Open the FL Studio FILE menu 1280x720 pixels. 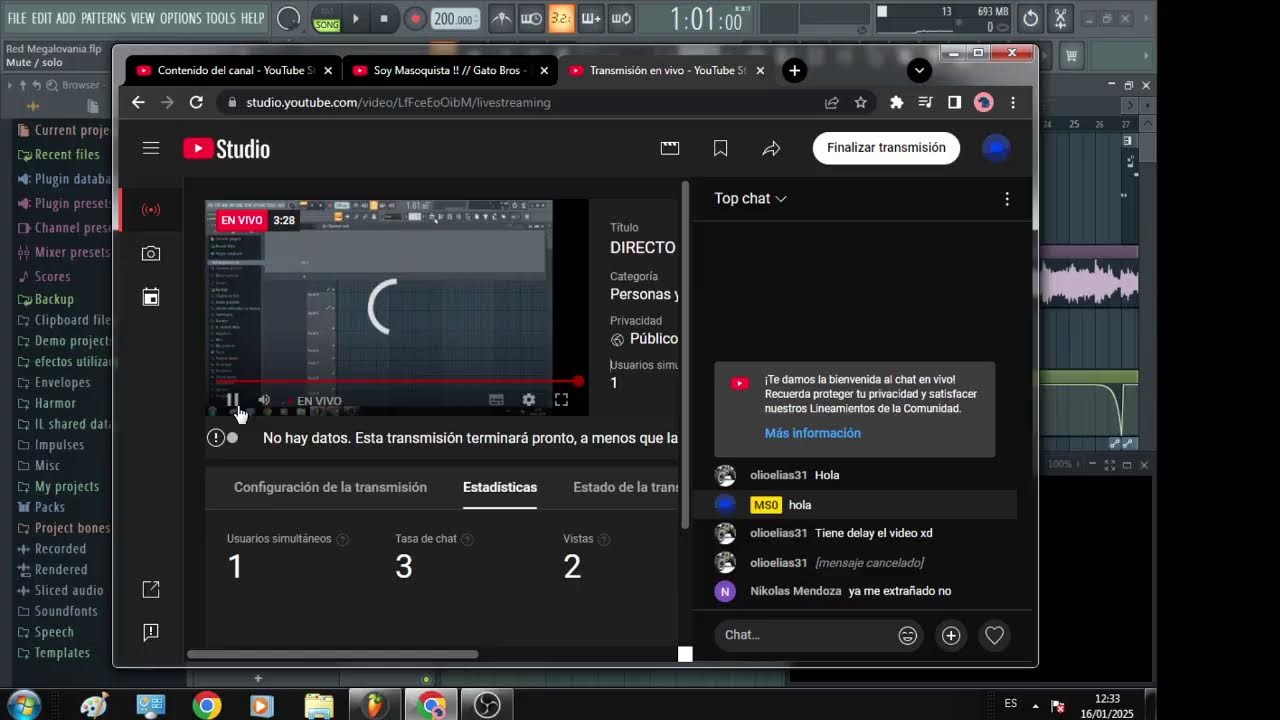click(17, 18)
